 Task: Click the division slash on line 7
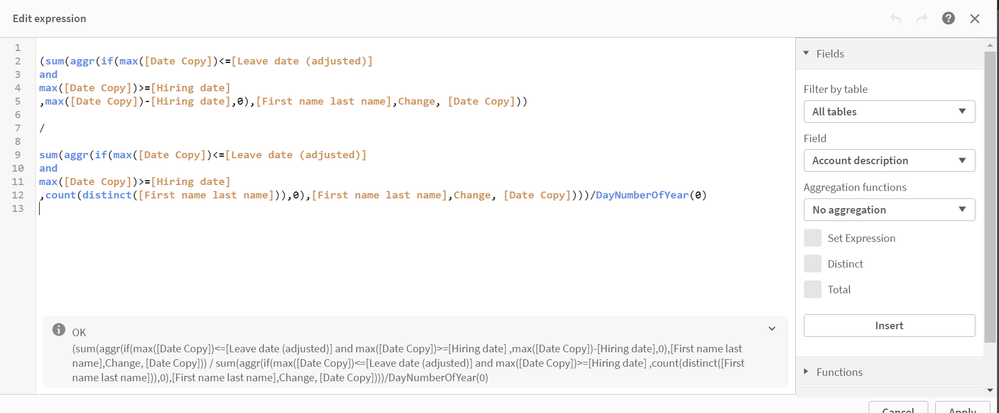pos(42,128)
